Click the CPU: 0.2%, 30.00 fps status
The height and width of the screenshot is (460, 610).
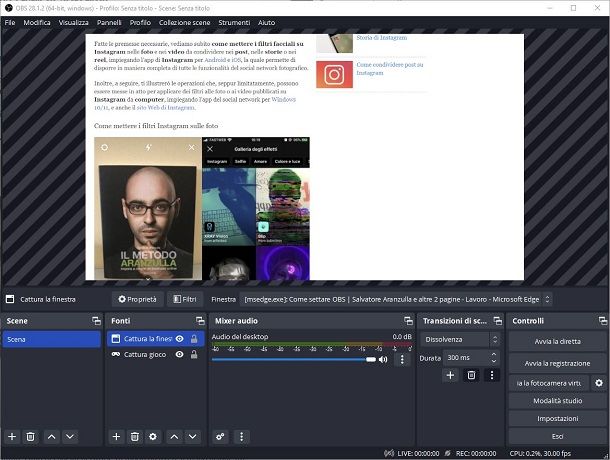pos(540,453)
